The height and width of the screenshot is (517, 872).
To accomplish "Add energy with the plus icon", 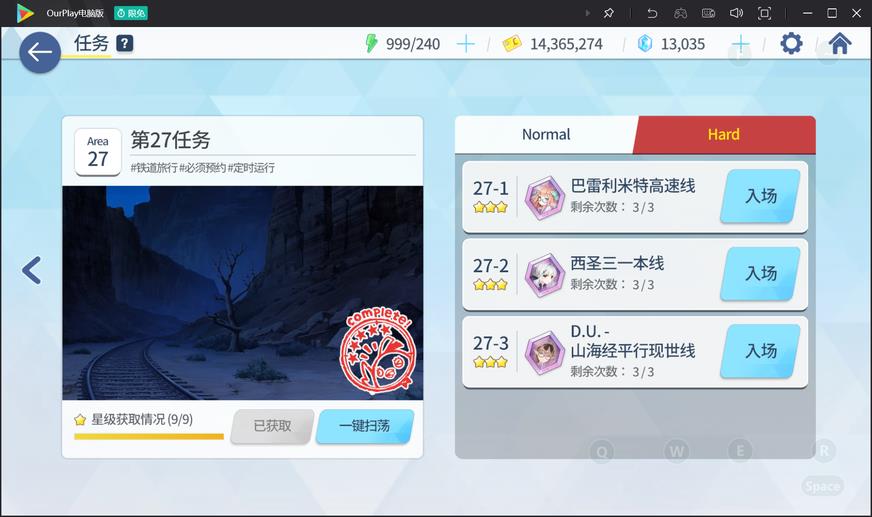I will (465, 43).
